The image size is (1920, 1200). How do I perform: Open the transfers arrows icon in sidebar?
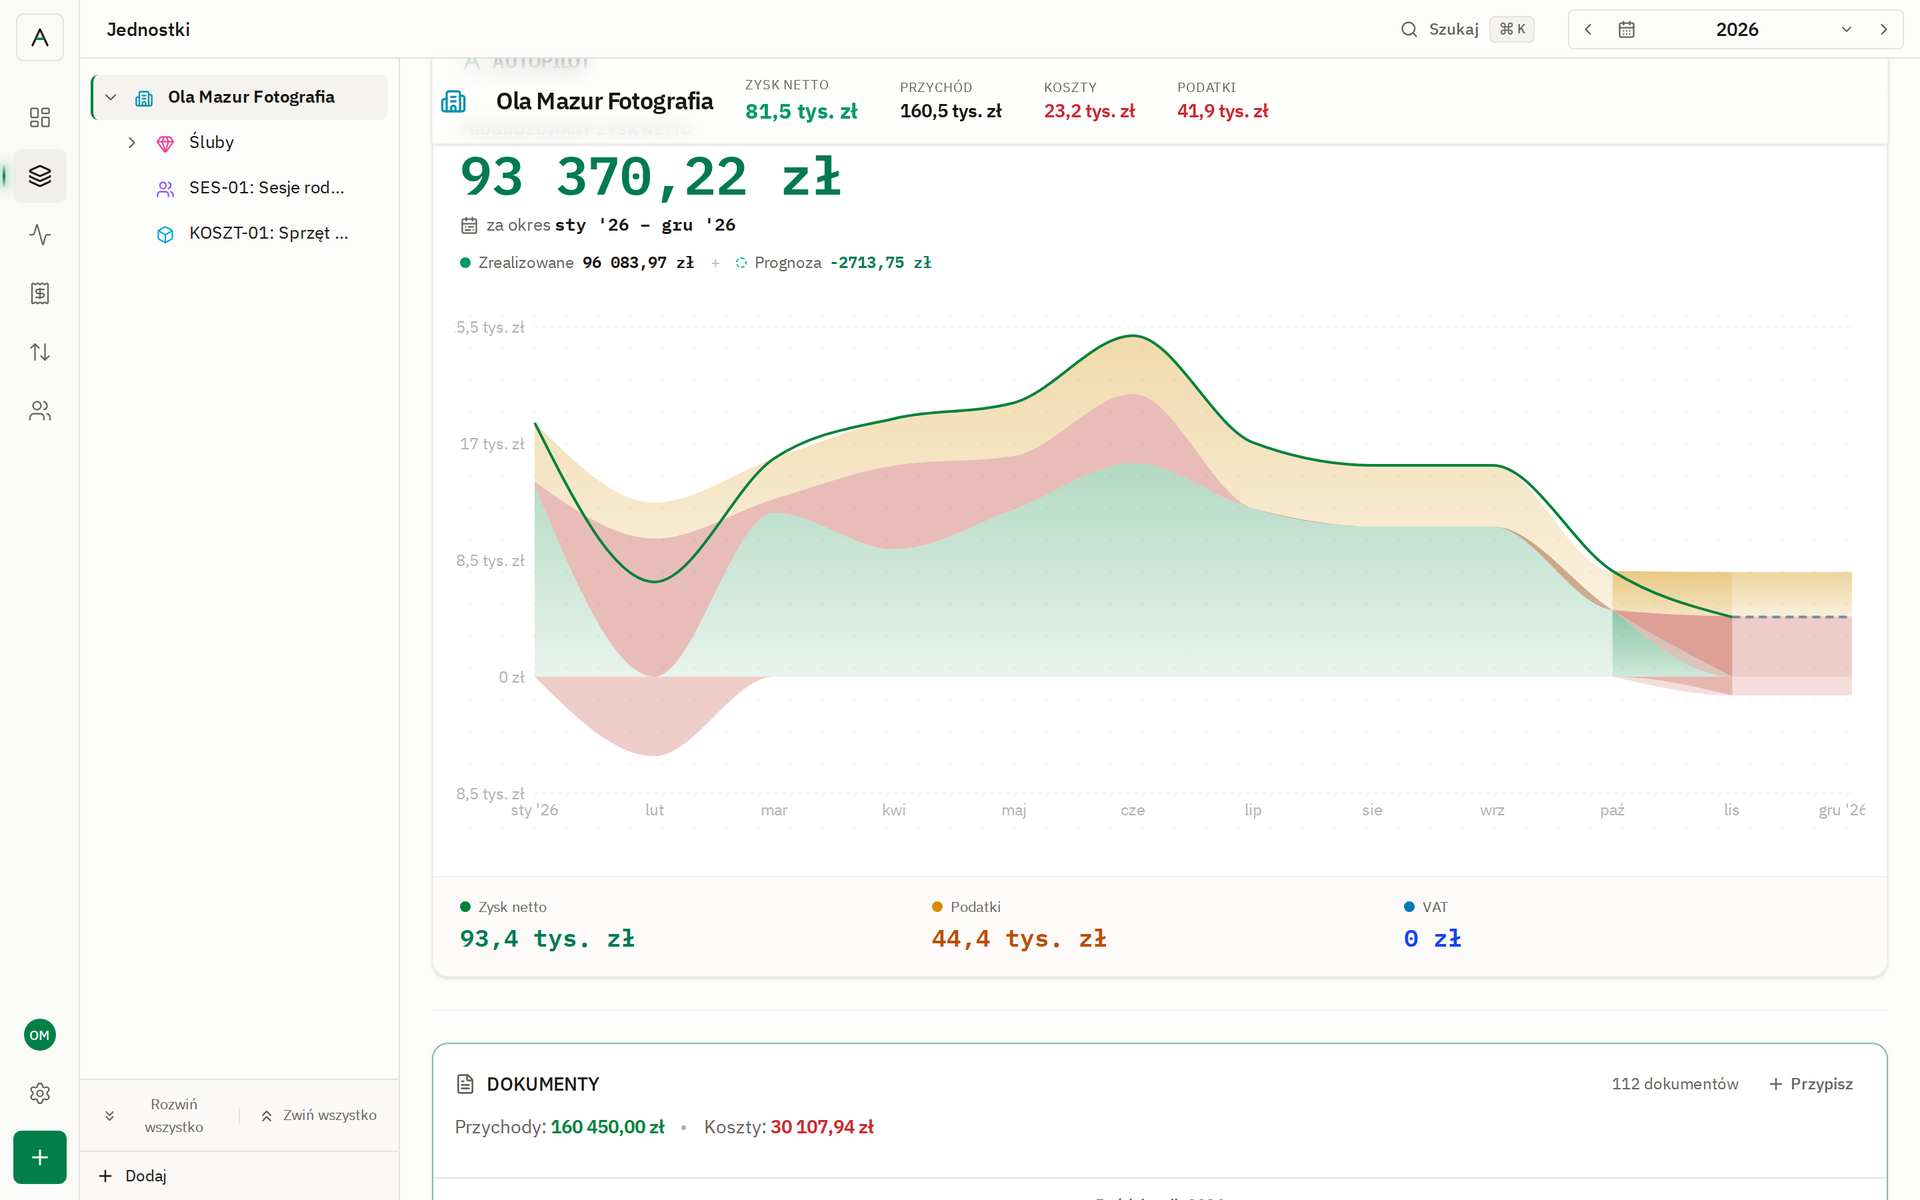tap(40, 352)
